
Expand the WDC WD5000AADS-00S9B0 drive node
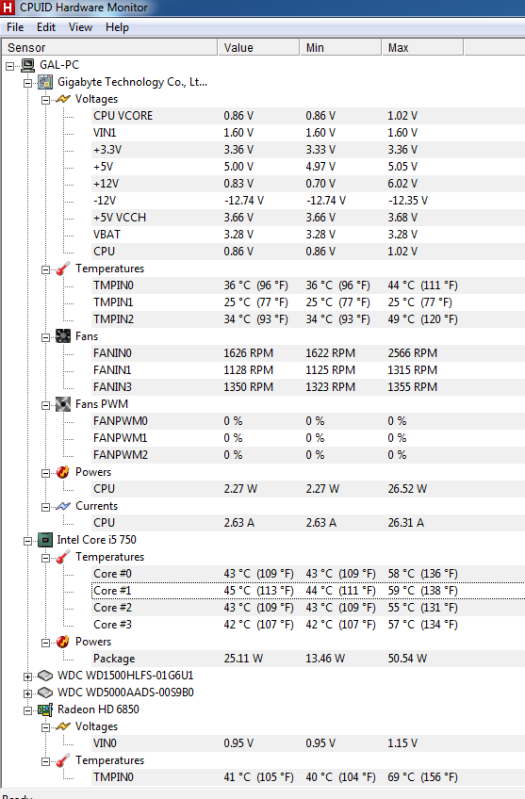tap(28, 693)
